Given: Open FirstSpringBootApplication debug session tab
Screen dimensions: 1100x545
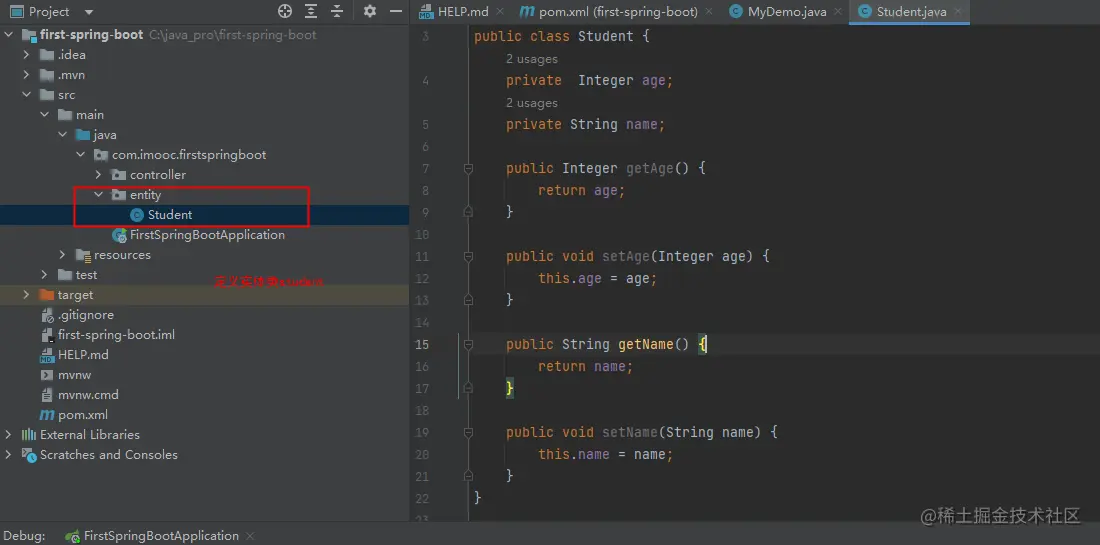Looking at the screenshot, I should pos(161,536).
